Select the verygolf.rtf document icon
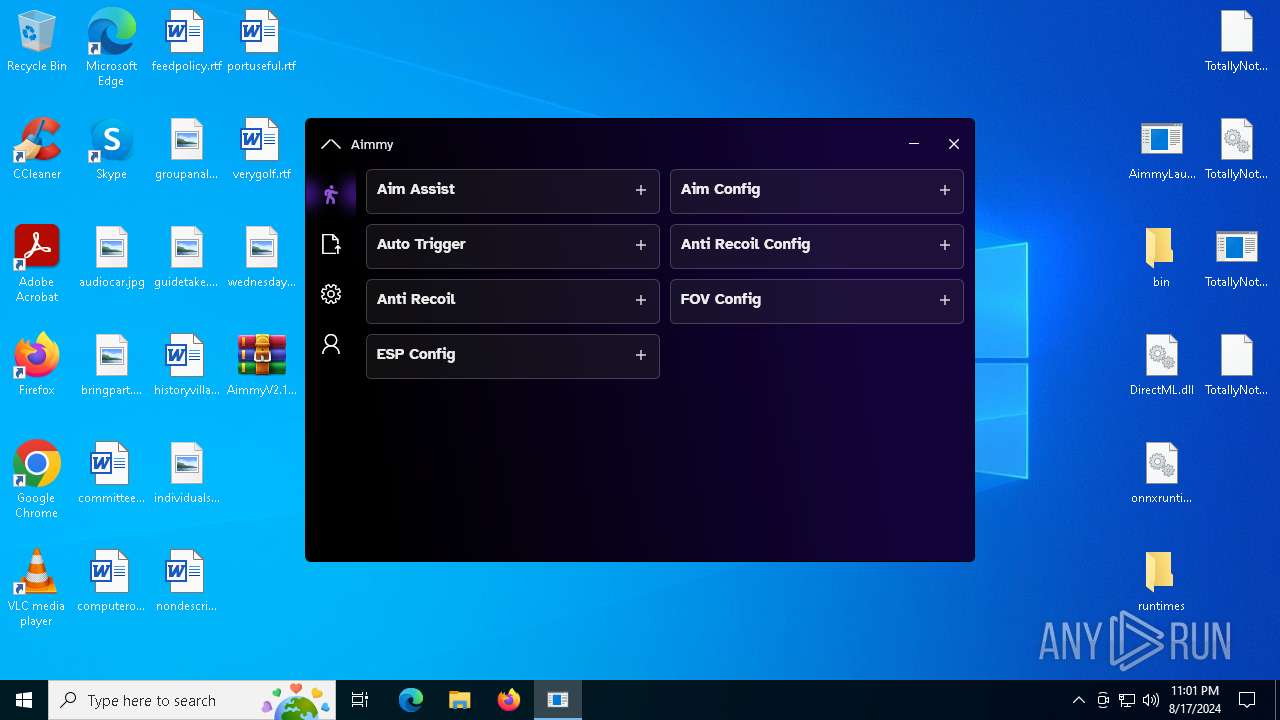Viewport: 1280px width, 720px height. point(261,150)
